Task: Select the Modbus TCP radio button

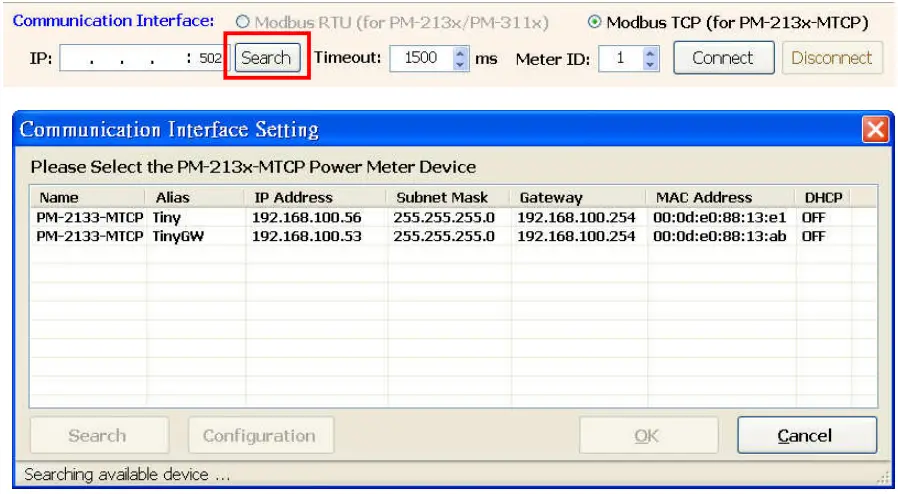Action: click(x=595, y=22)
